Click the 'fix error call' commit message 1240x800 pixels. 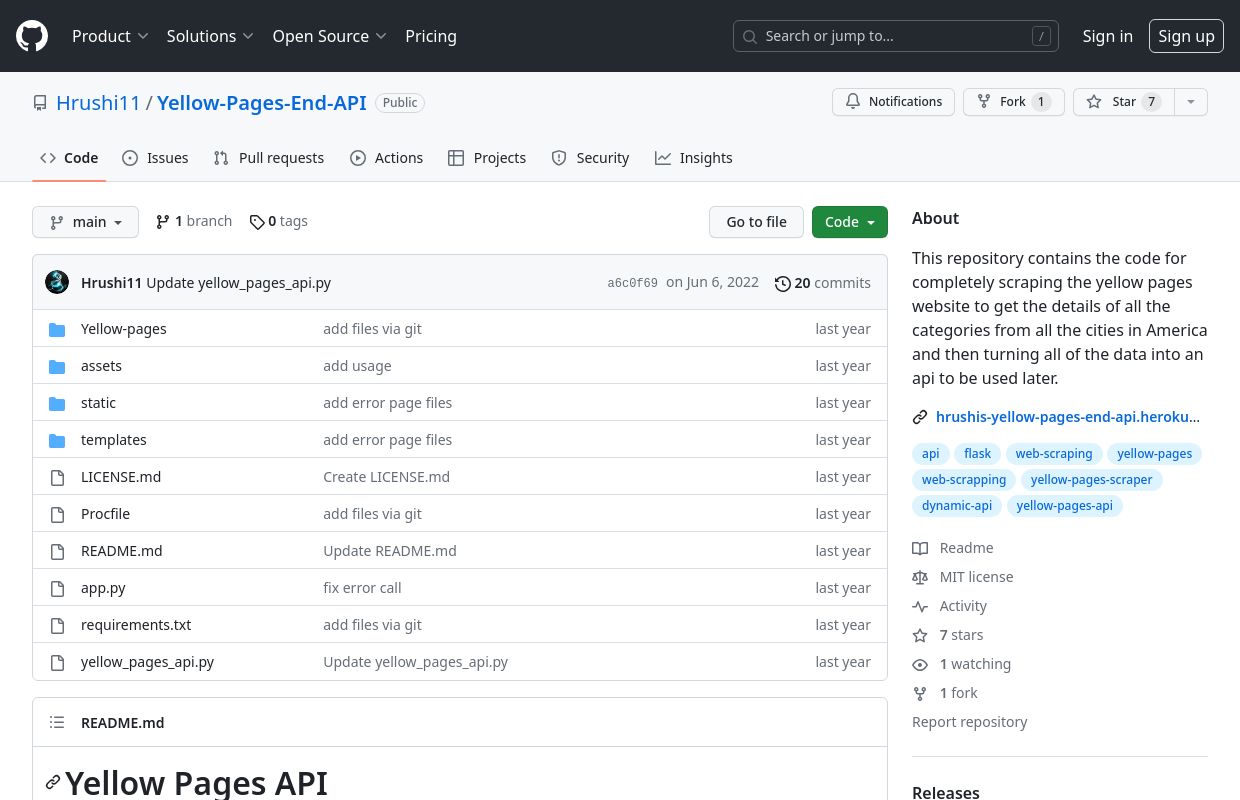pos(362,588)
